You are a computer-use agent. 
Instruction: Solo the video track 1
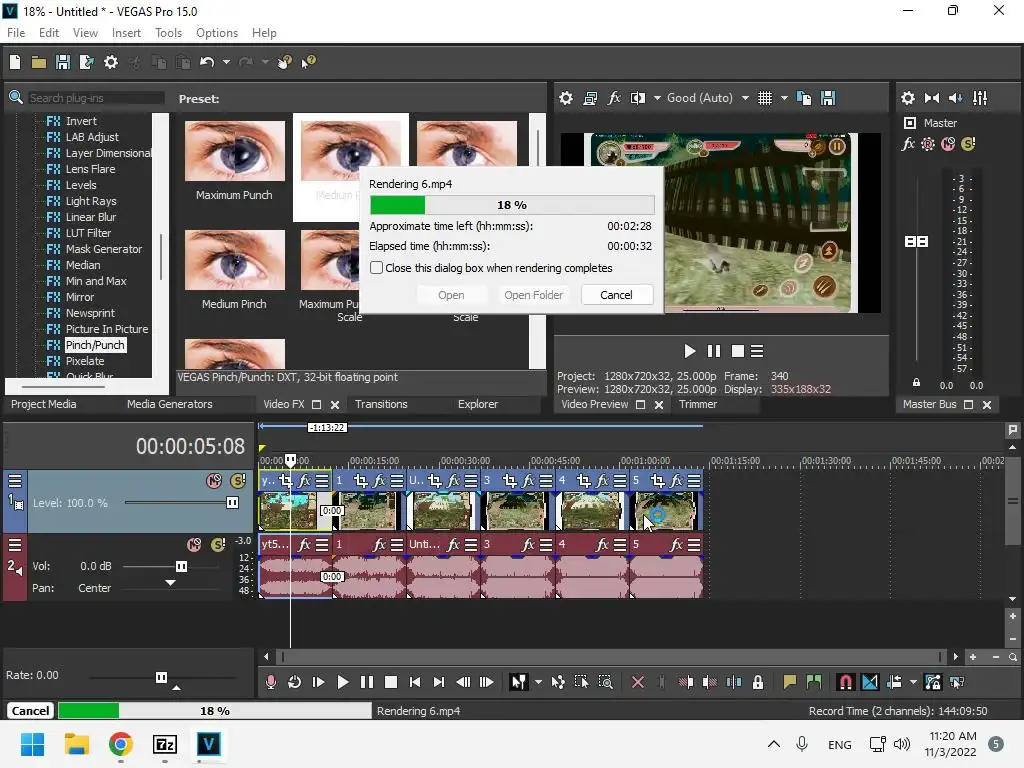click(x=238, y=481)
